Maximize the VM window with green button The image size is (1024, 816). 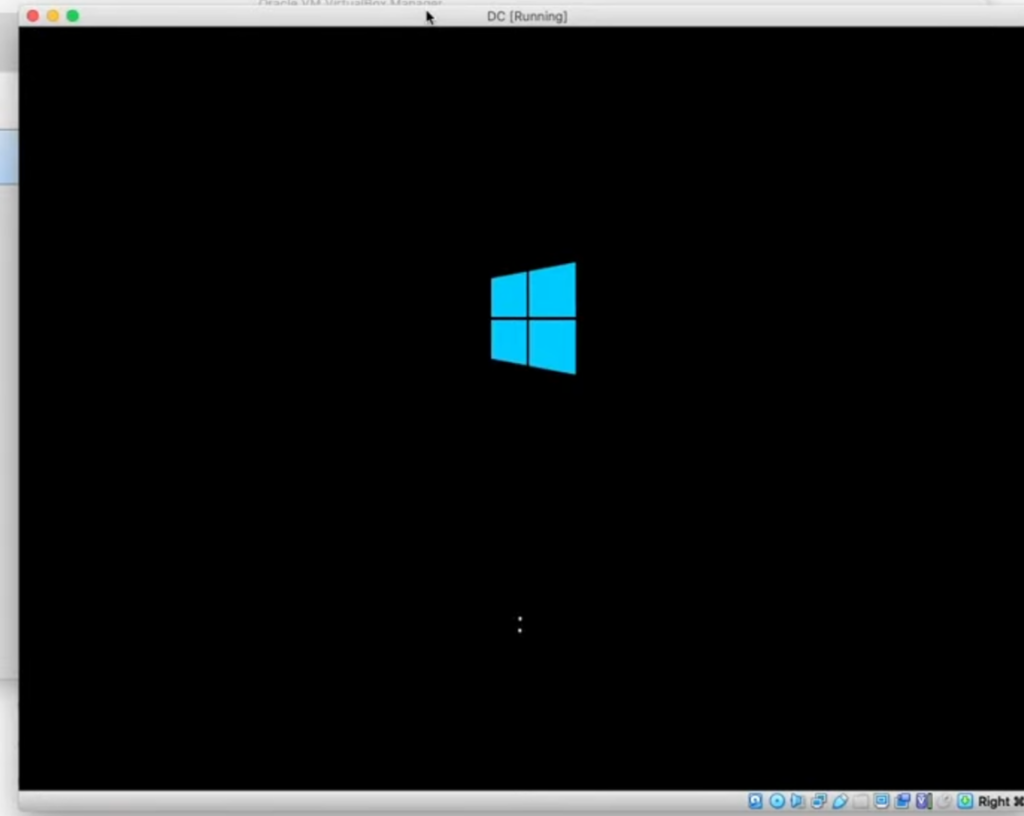pyautogui.click(x=72, y=16)
